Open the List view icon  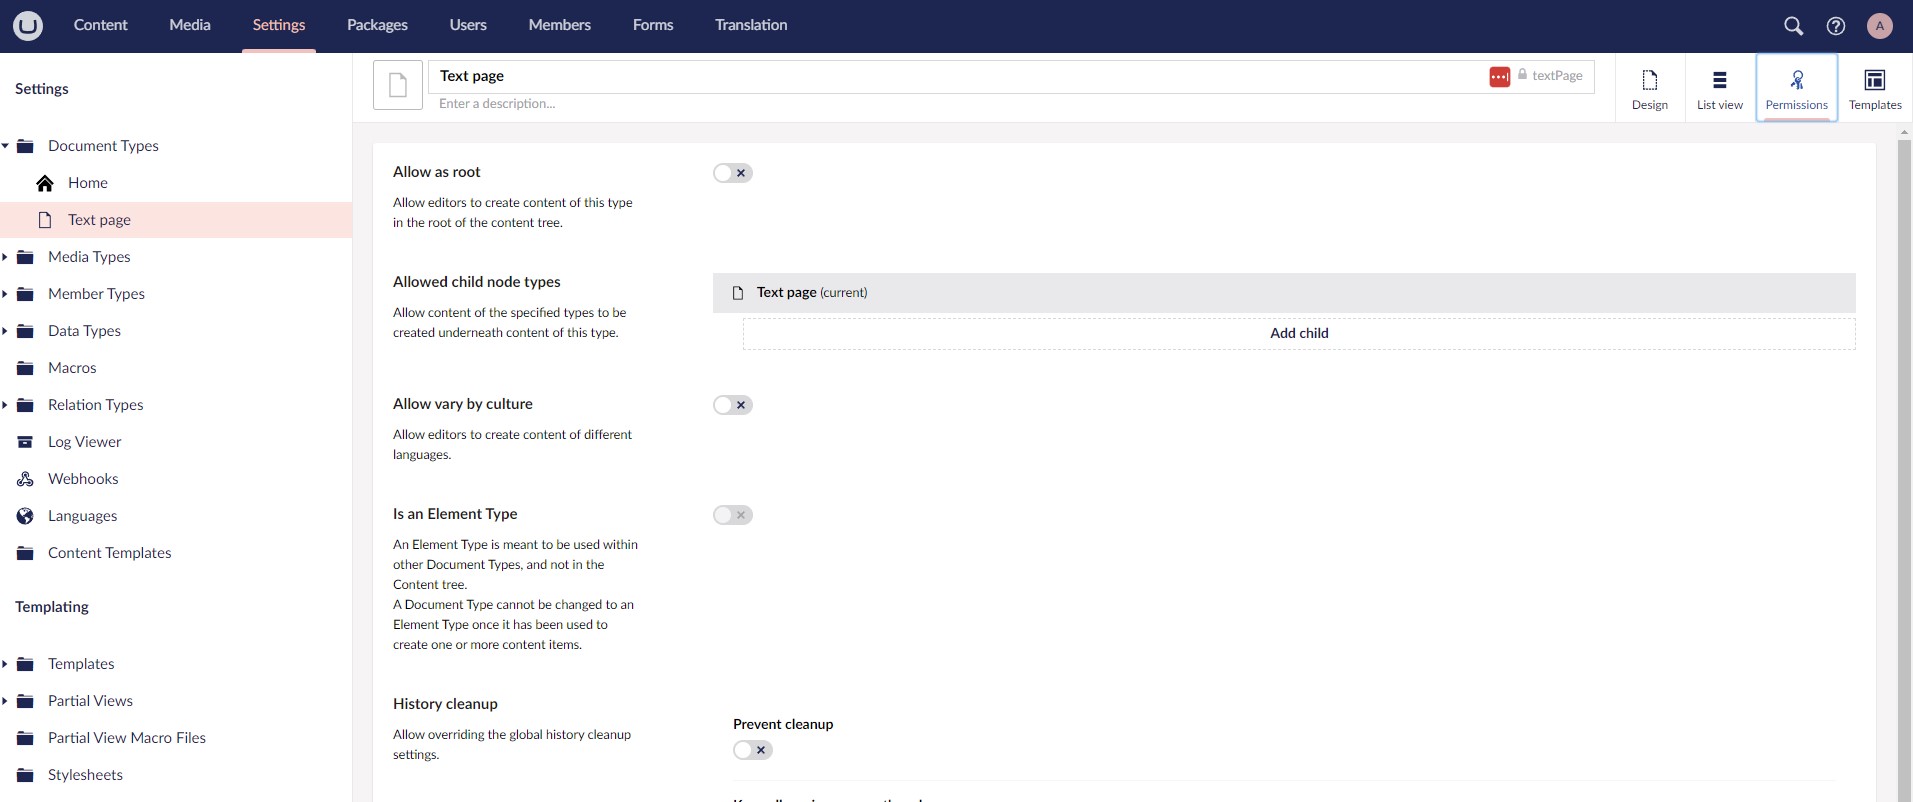[x=1719, y=88]
